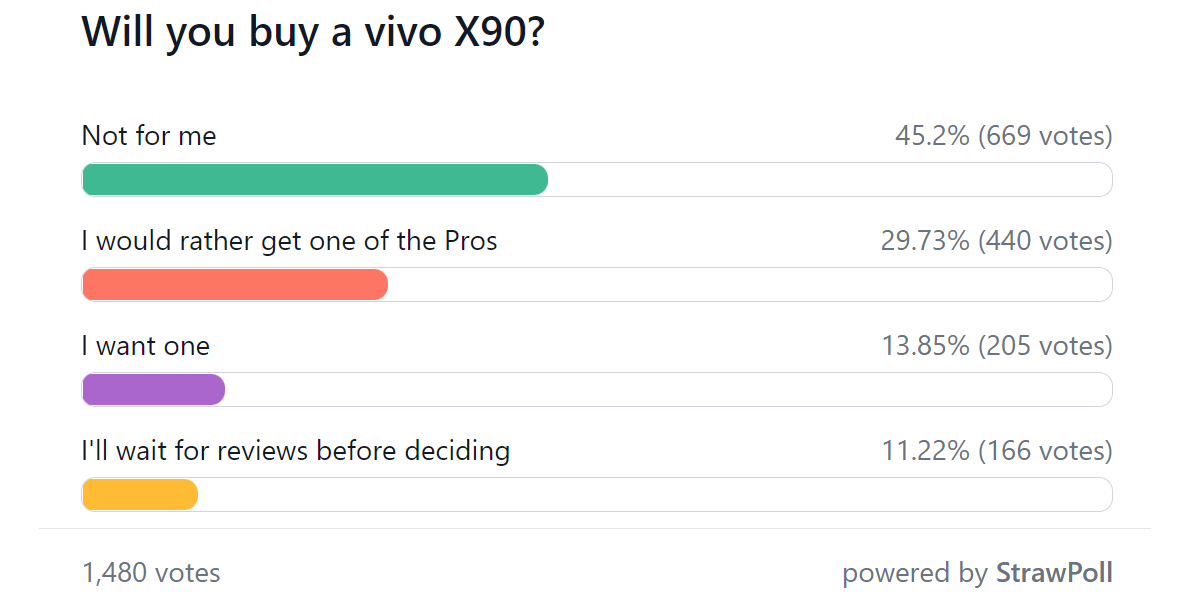Click the '1,480 votes' total counter

150,572
